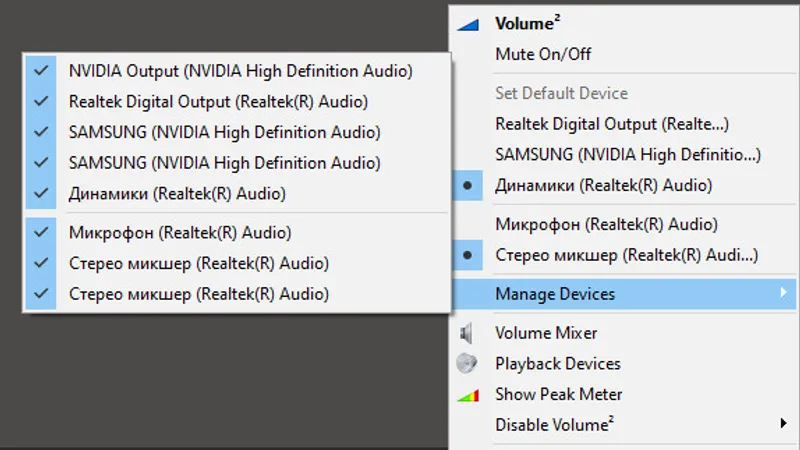Click the Playback Devices disc icon
This screenshot has height=450, width=800.
(467, 364)
